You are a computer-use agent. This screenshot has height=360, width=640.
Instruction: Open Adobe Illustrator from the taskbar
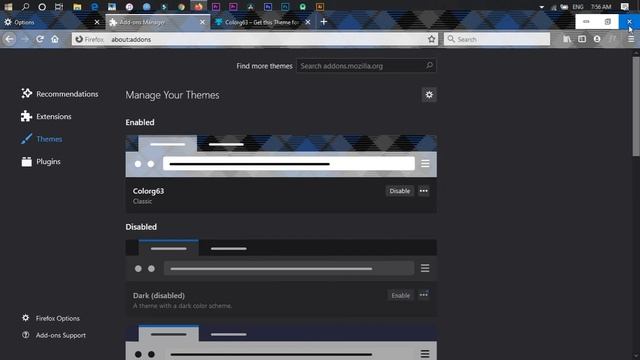320,7
